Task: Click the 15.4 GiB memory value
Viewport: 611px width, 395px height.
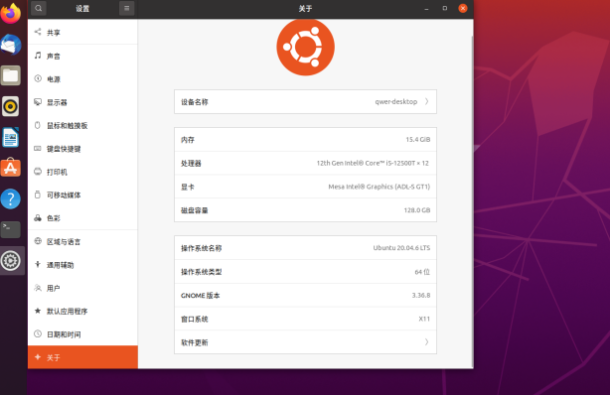Action: 418,139
